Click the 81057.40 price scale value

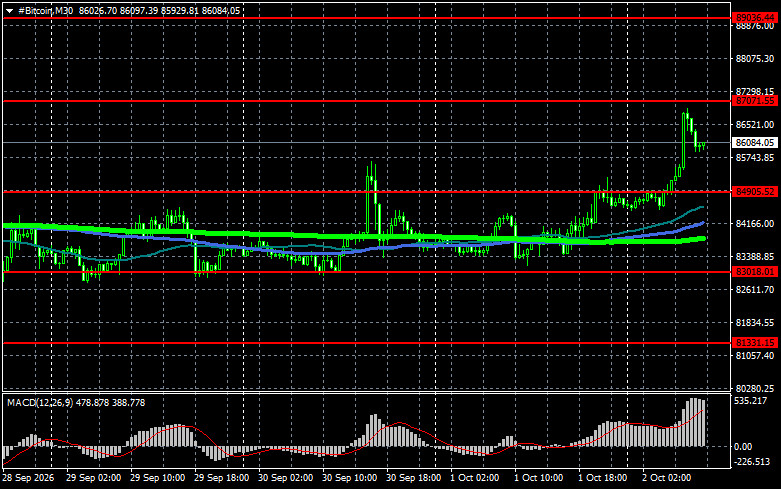point(755,356)
